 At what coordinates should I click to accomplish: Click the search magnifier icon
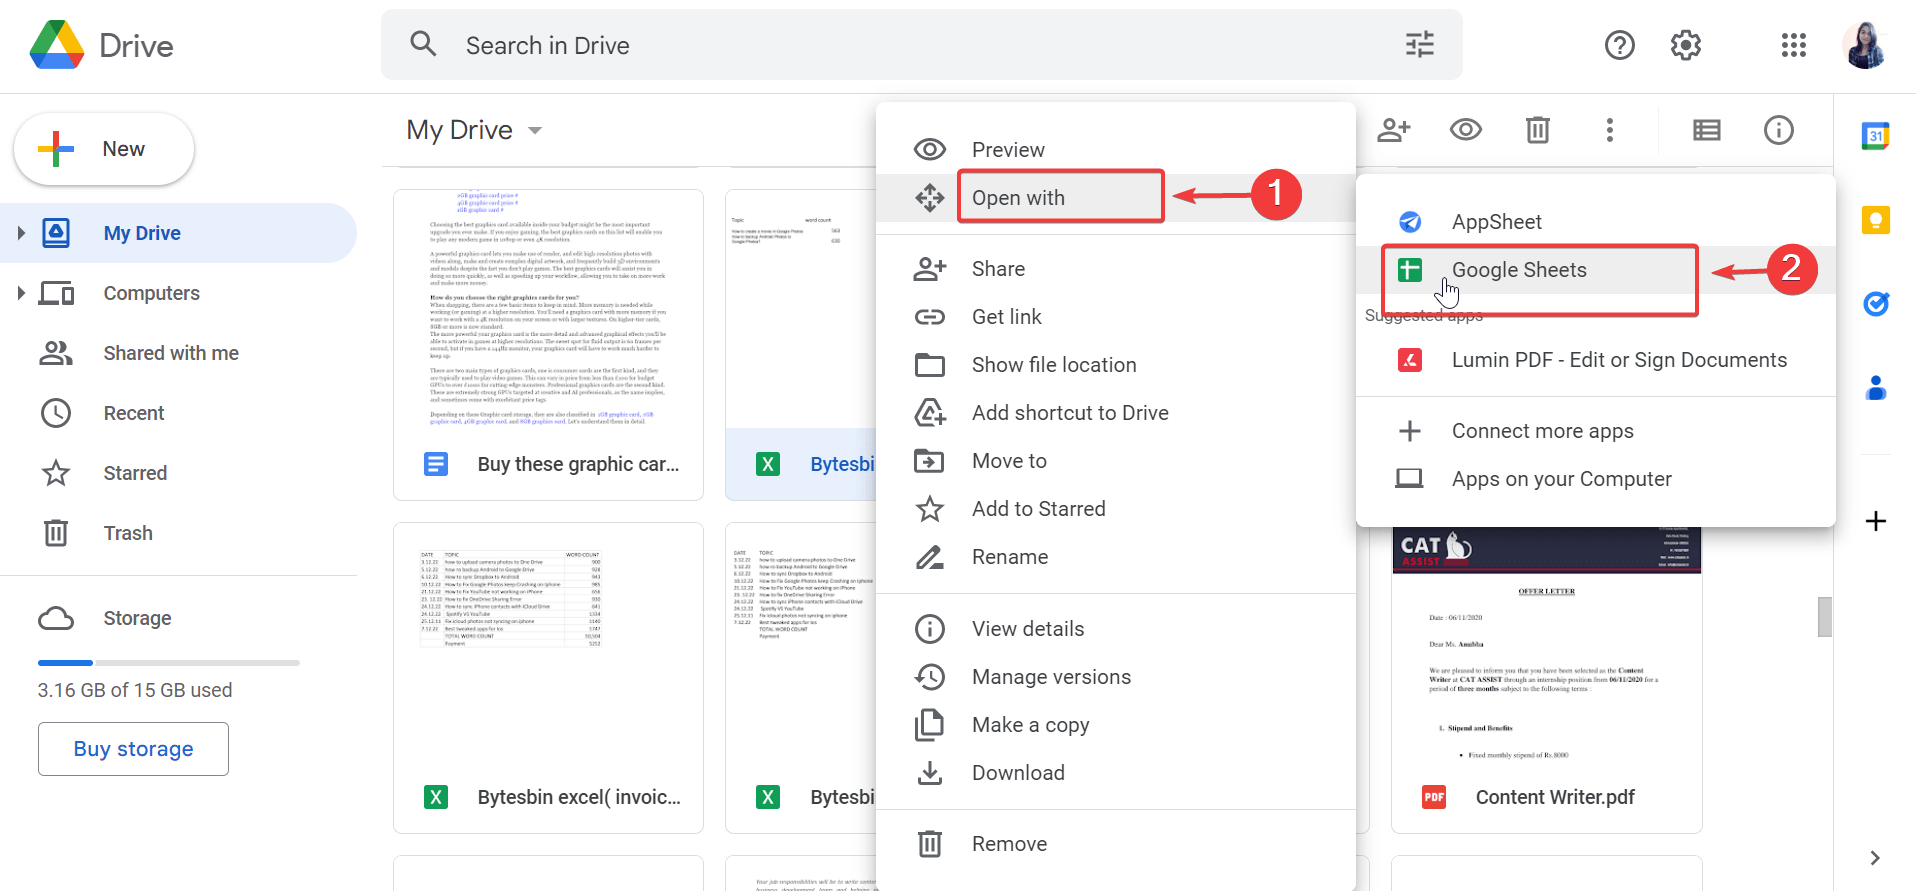click(423, 44)
